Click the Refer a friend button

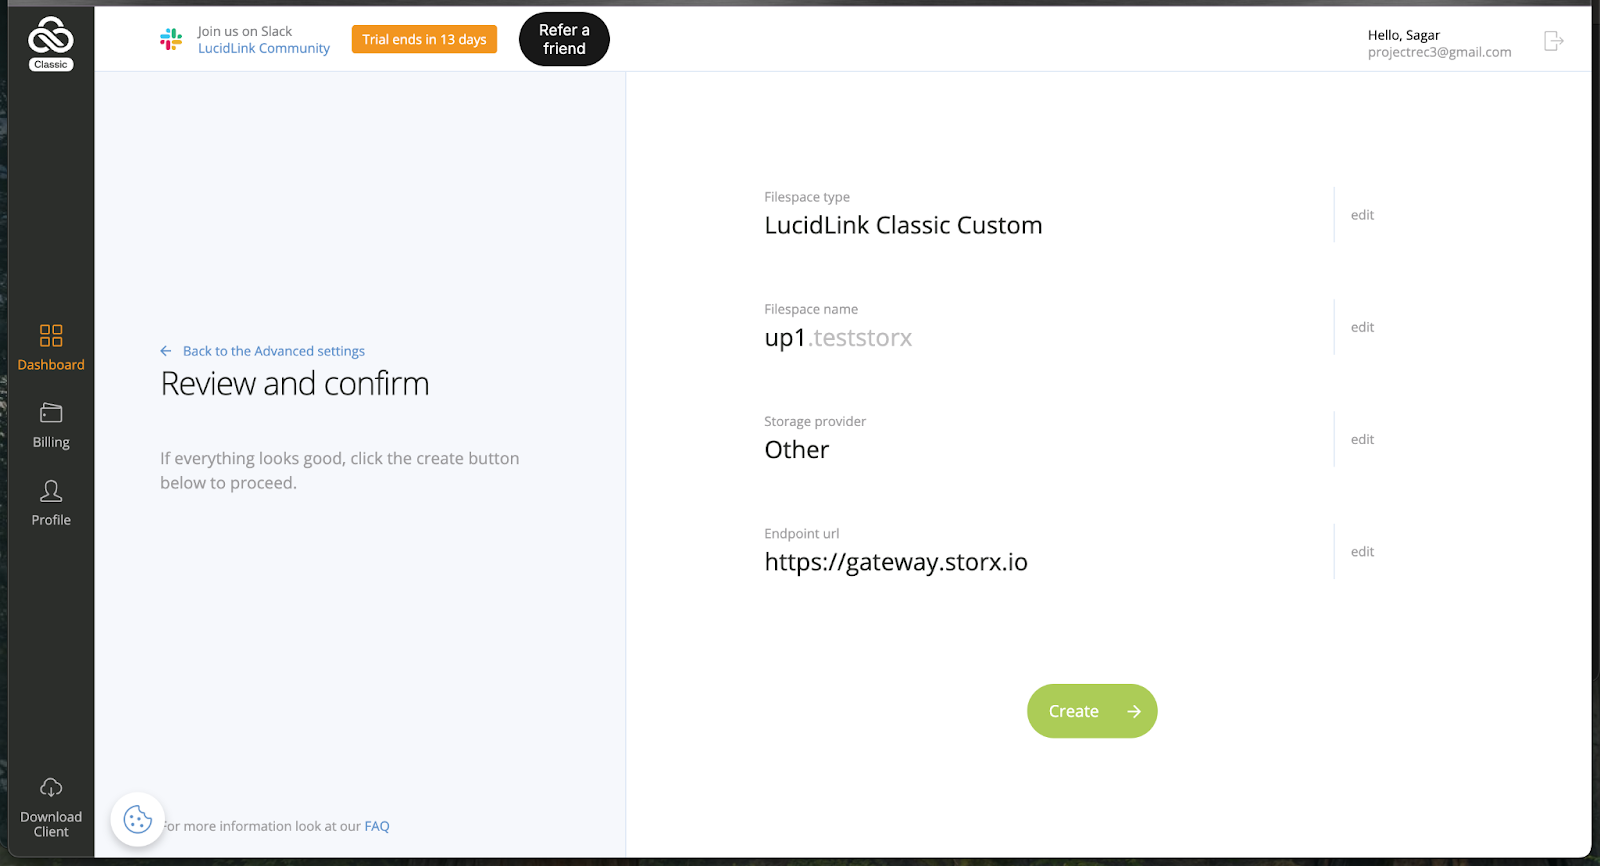coord(564,39)
